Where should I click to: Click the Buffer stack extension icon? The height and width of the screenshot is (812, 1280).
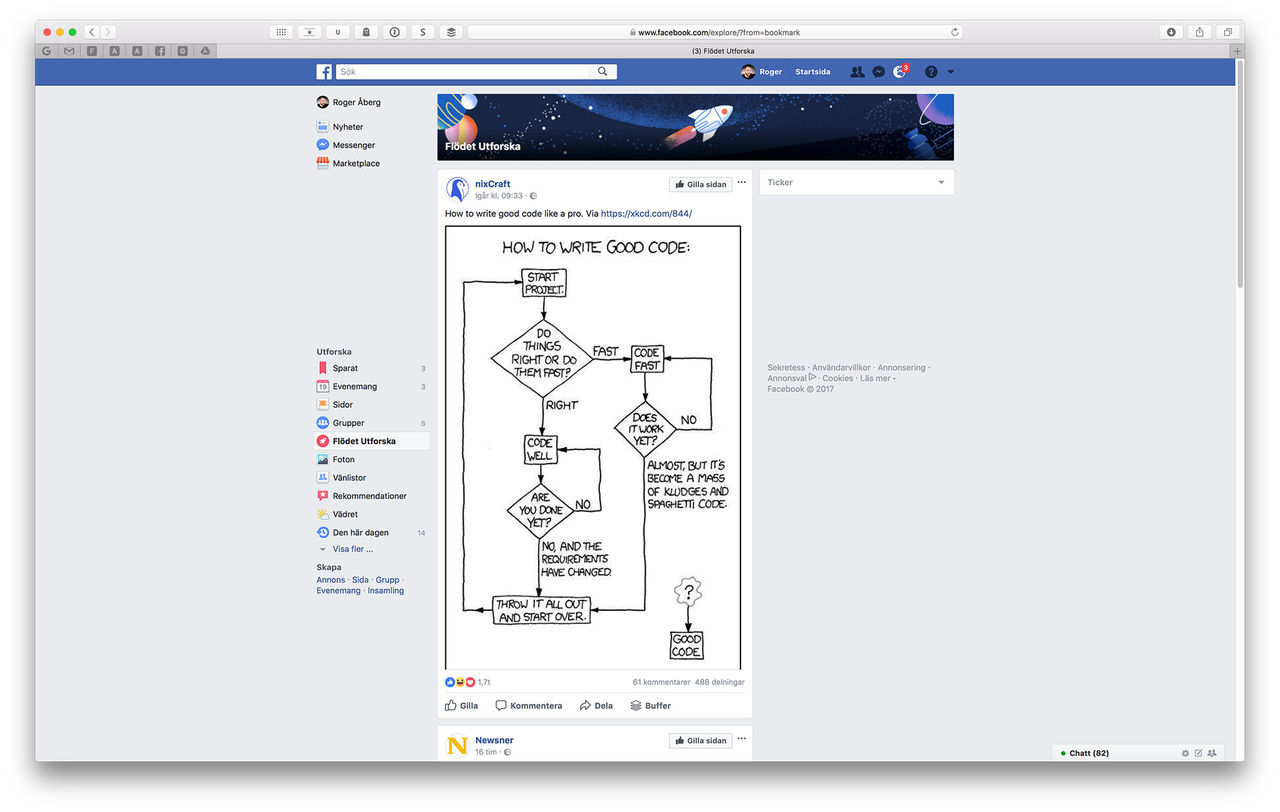pyautogui.click(x=451, y=32)
